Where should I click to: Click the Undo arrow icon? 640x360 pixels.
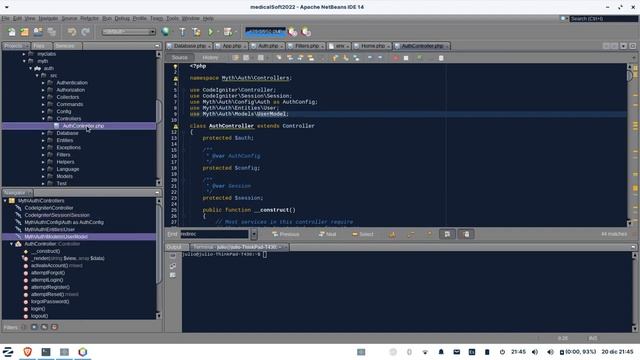pyautogui.click(x=72, y=32)
